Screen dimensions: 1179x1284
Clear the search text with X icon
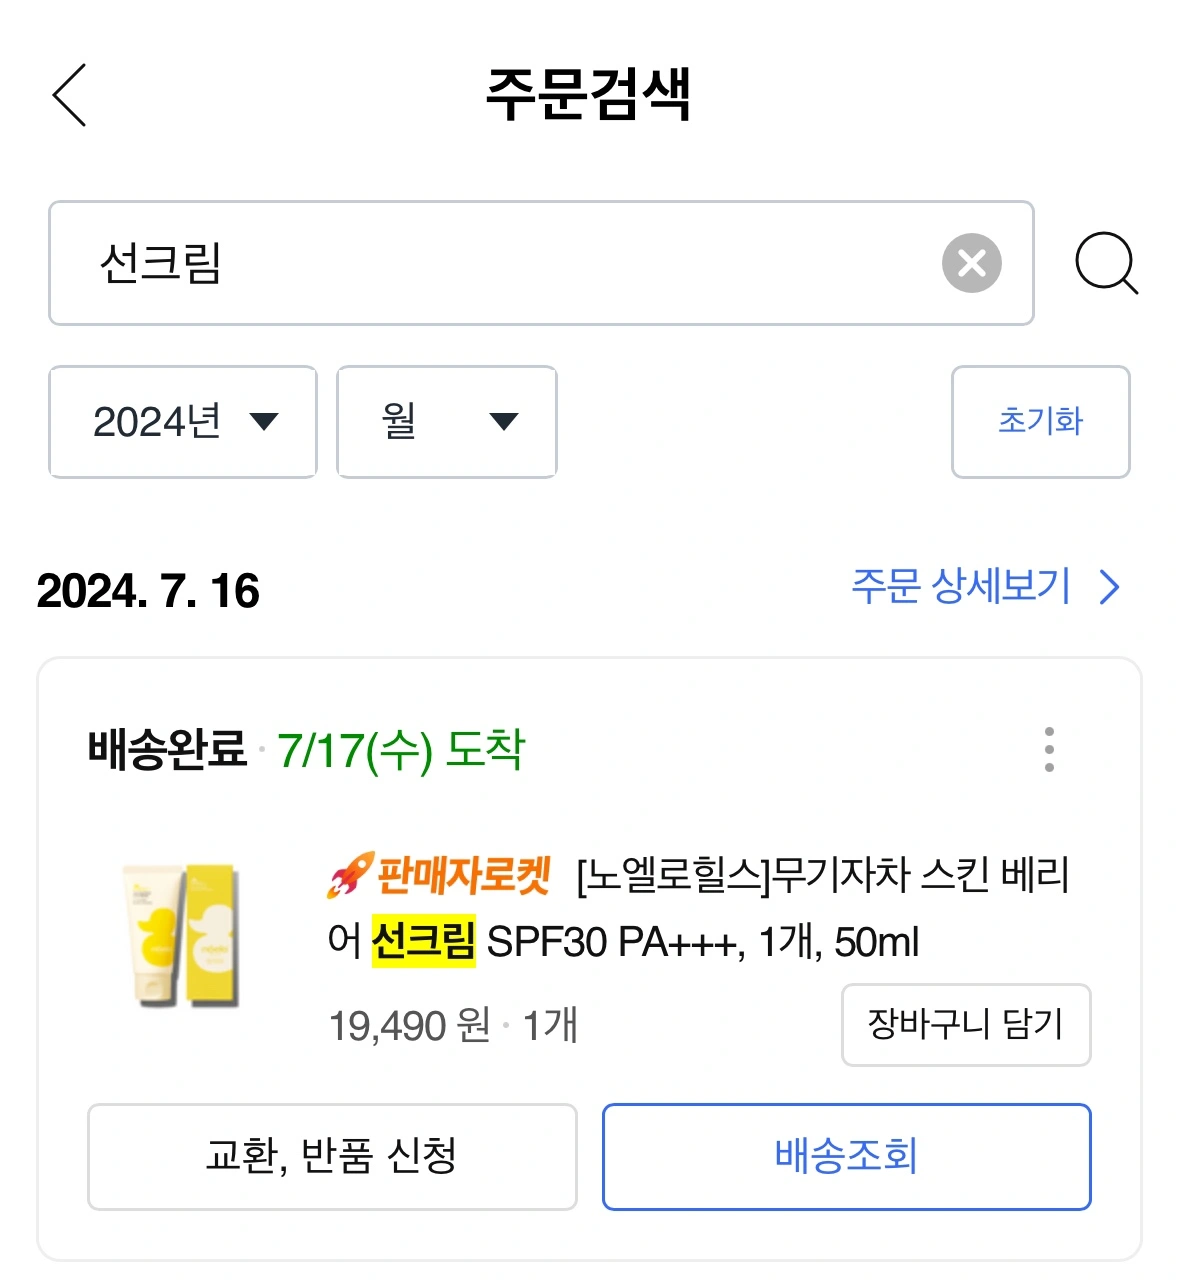(x=971, y=263)
